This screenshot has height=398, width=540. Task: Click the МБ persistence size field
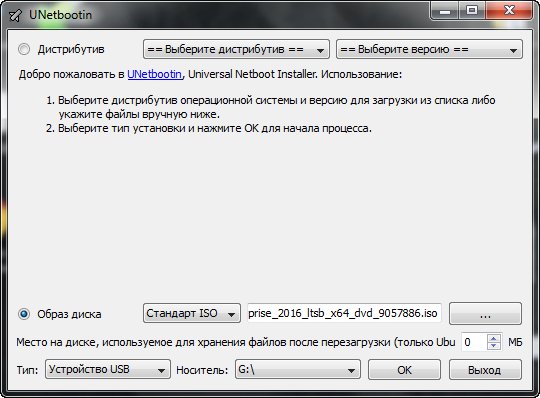475,342
